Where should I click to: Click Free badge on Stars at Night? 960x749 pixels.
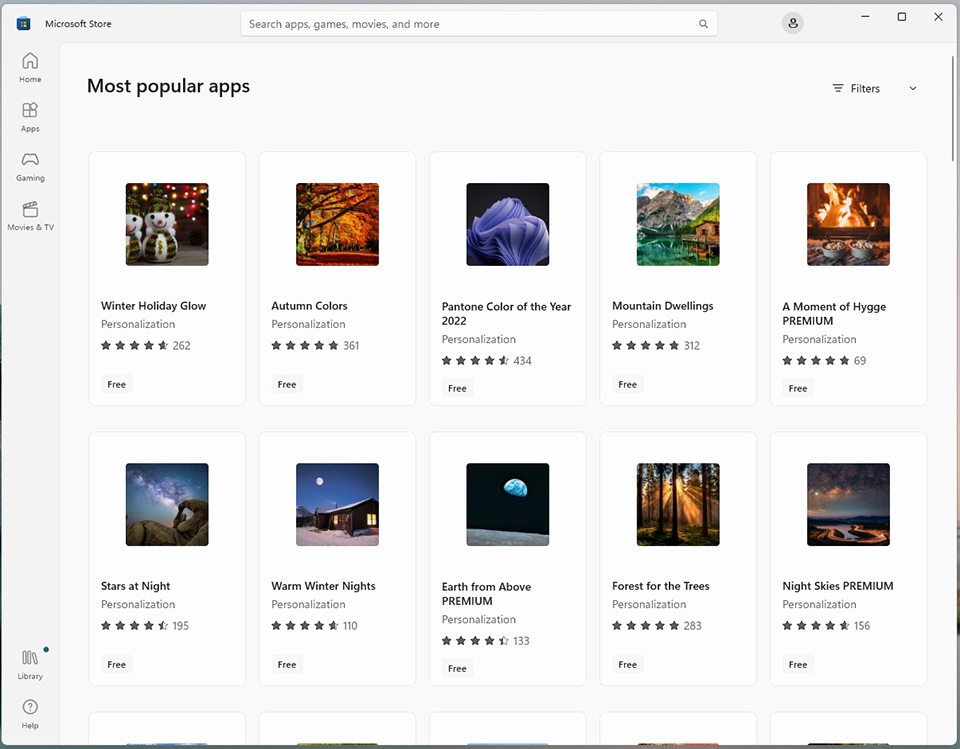[116, 664]
